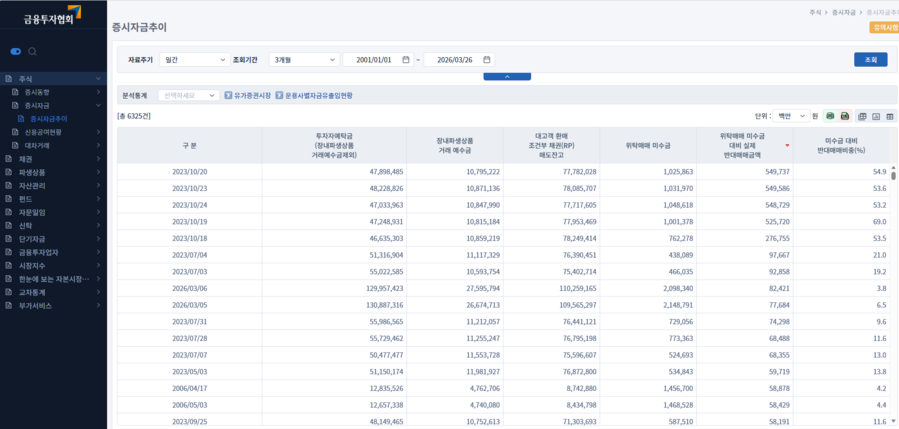This screenshot has height=429, width=899.
Task: Open the end date calendar picker icon
Action: coord(487,60)
